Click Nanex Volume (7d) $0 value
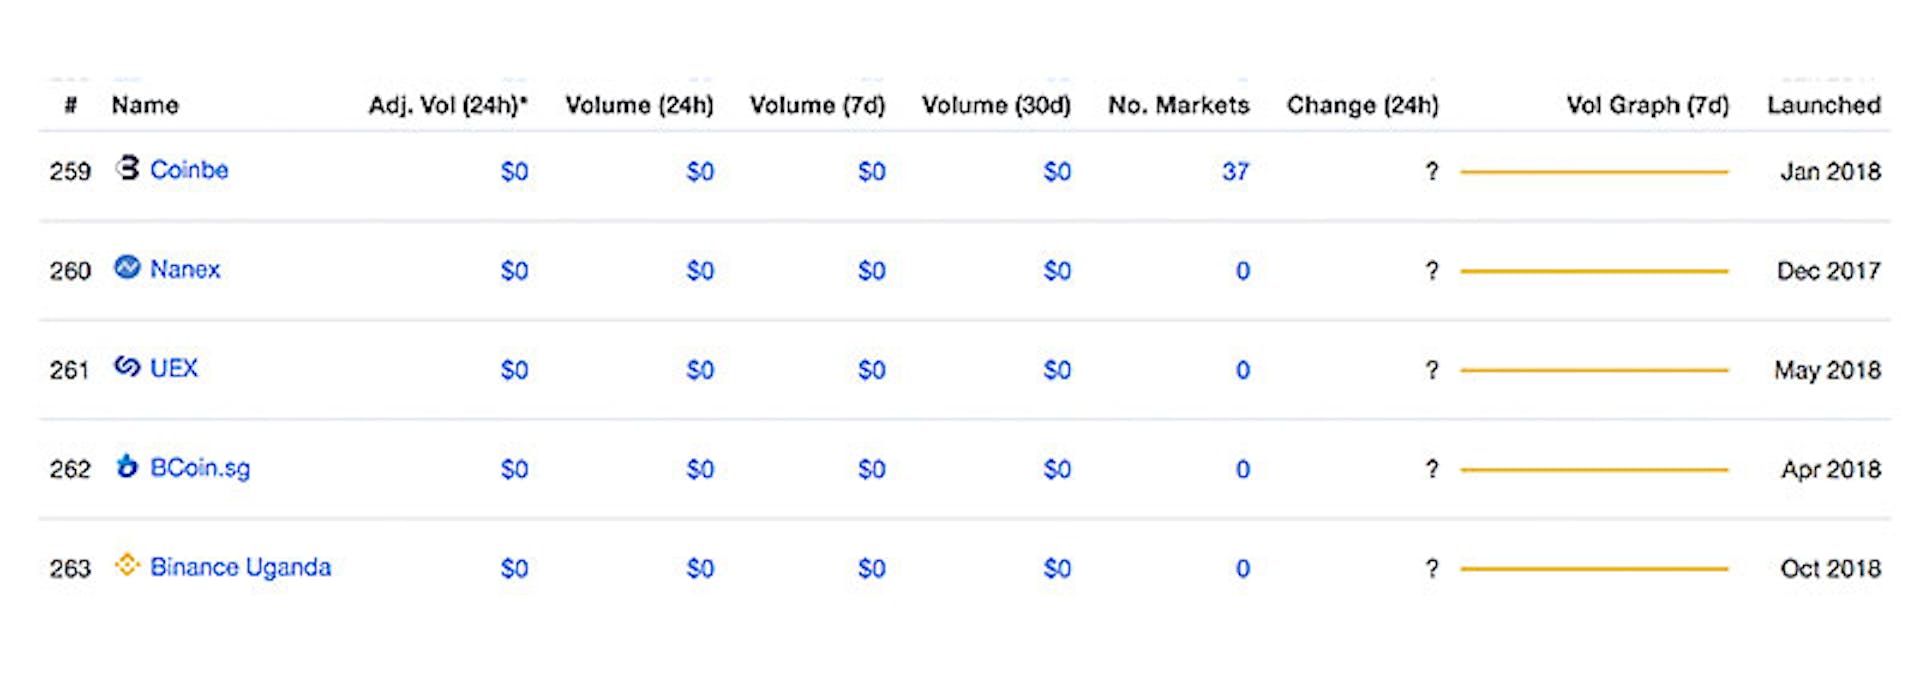This screenshot has width=1920, height=677. coord(871,270)
